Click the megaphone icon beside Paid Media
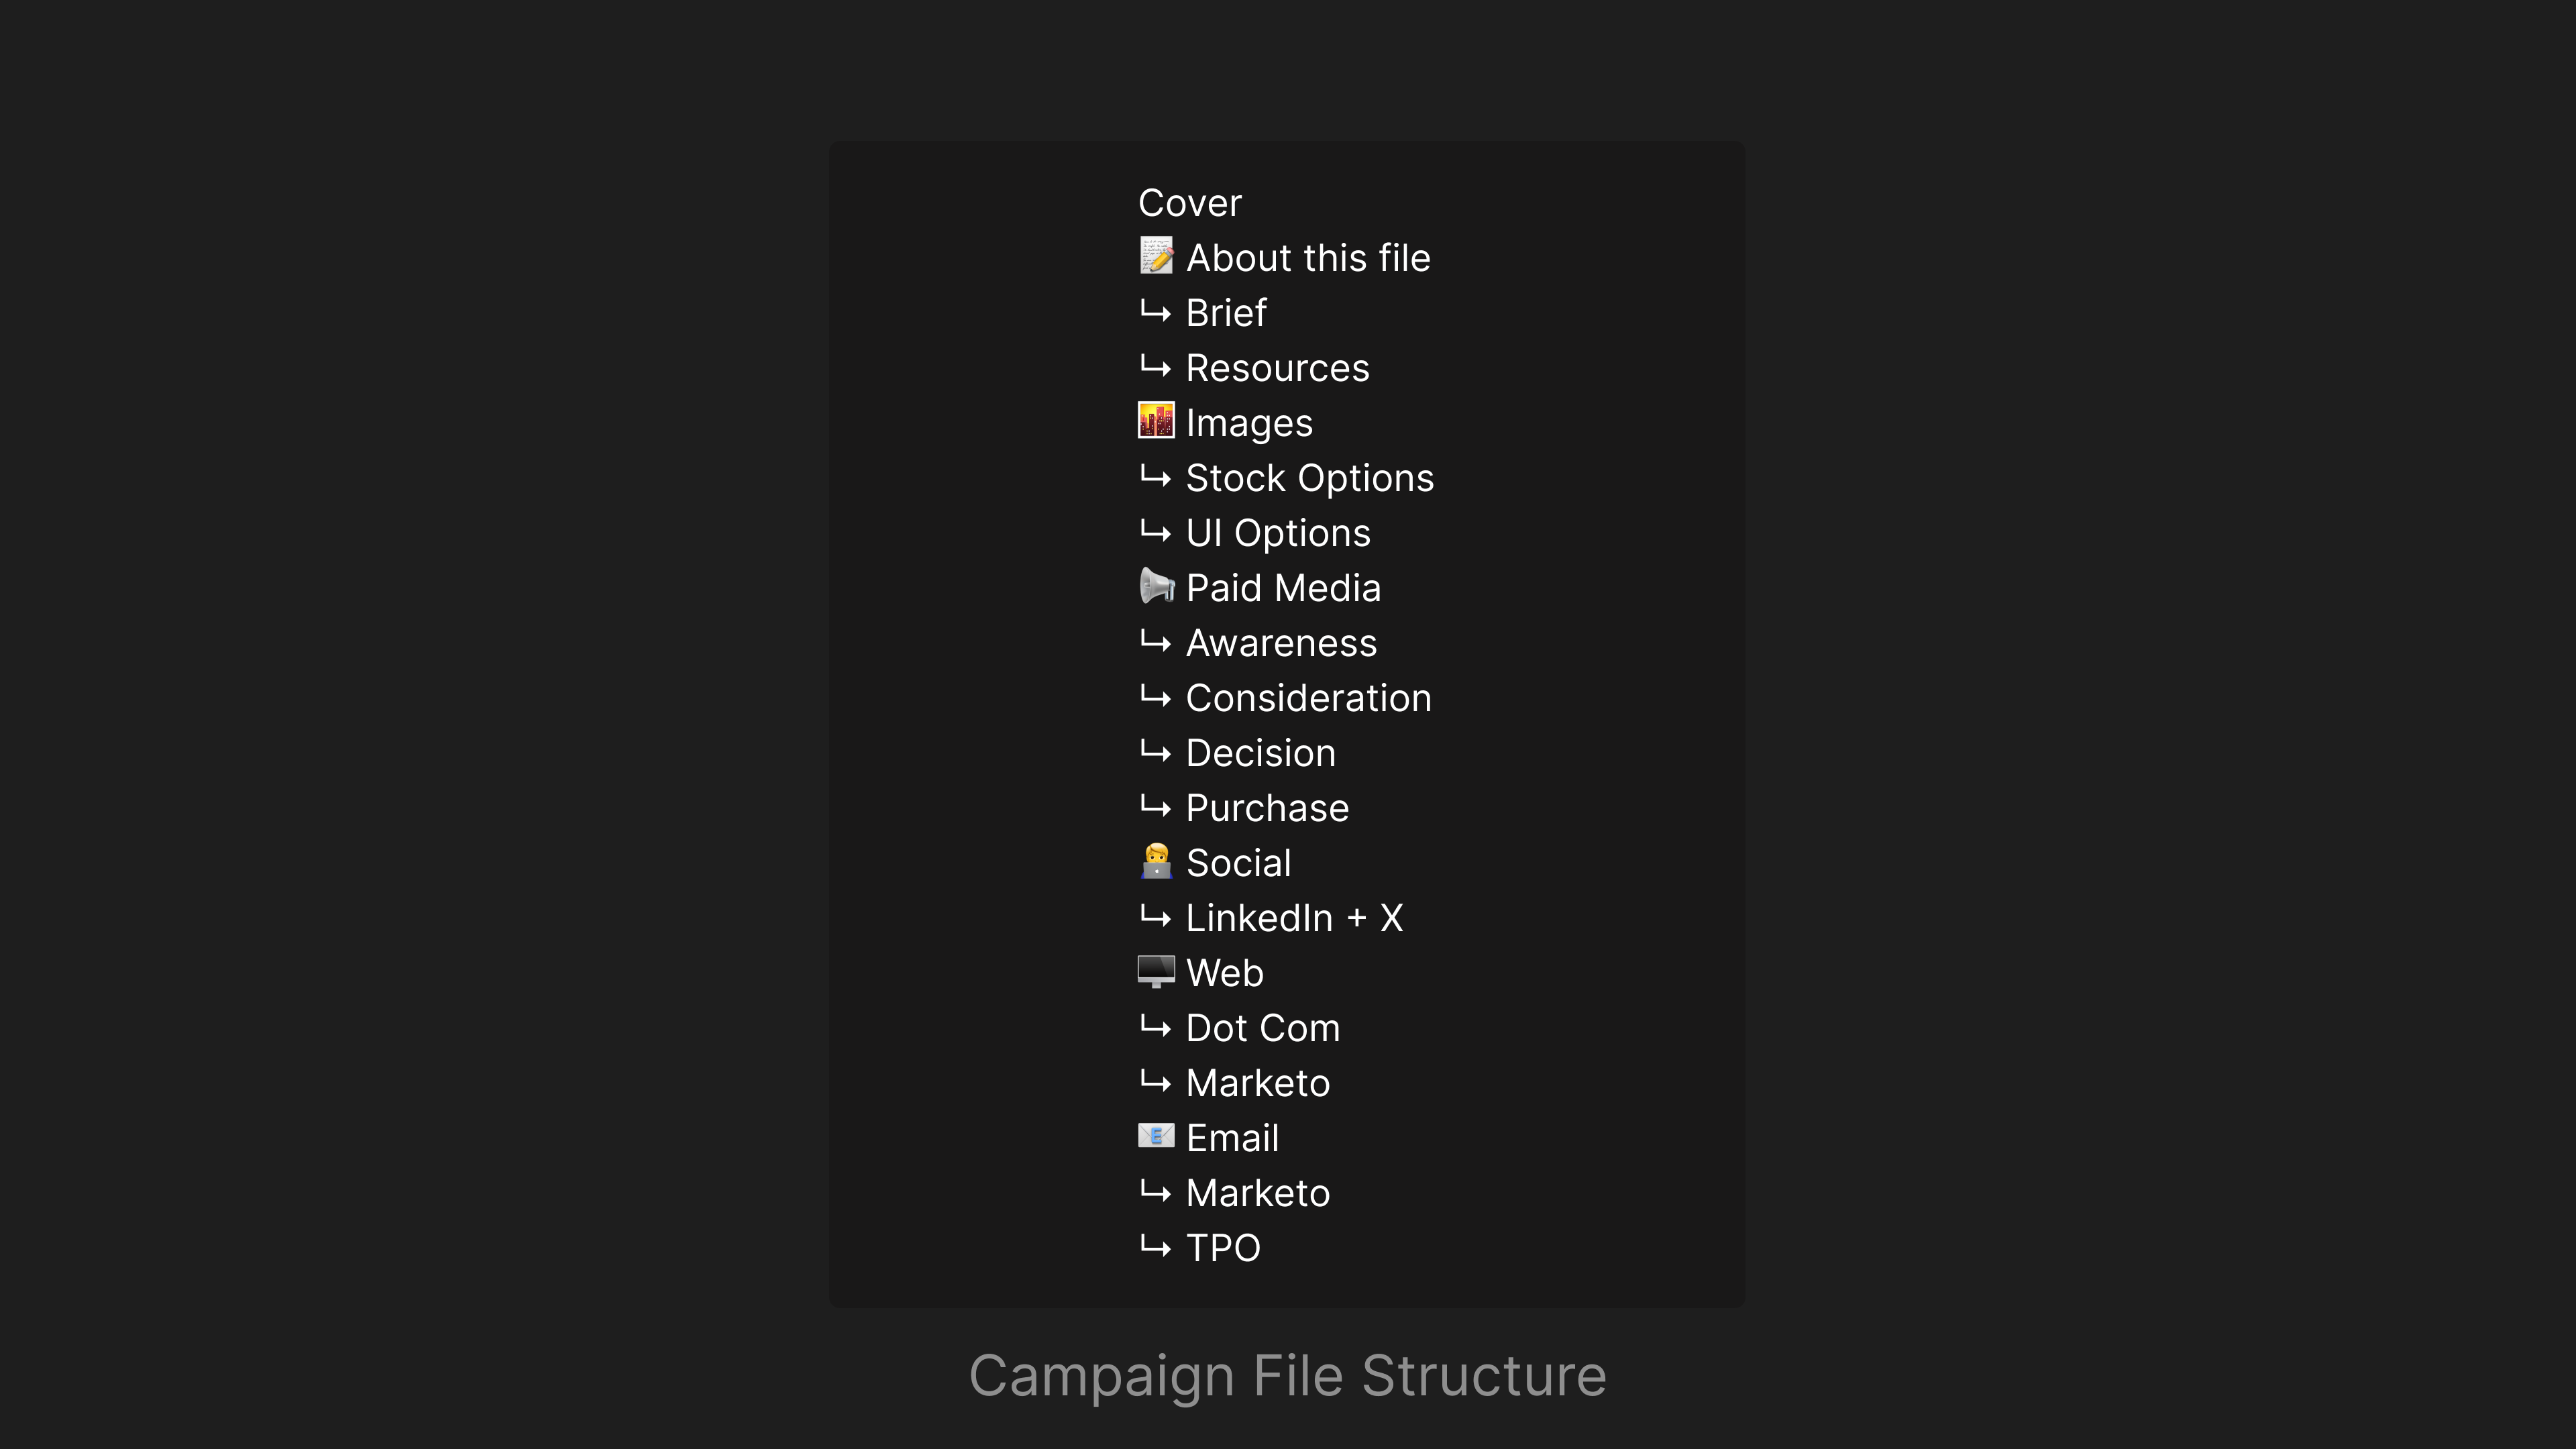This screenshot has height=1449, width=2576. [1156, 587]
